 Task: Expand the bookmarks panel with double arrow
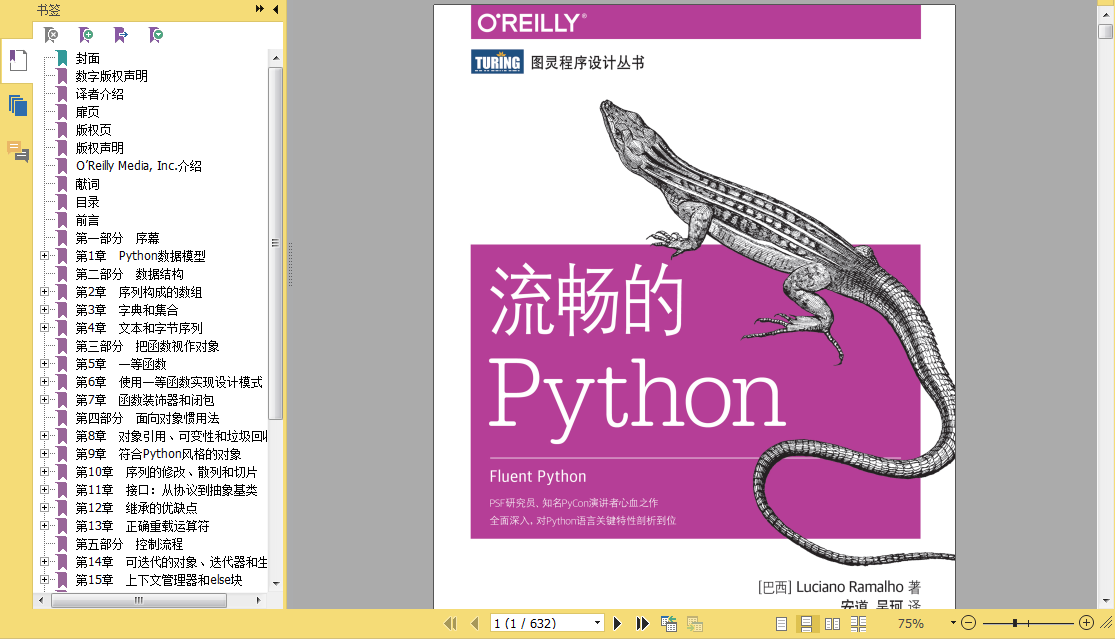tap(260, 9)
